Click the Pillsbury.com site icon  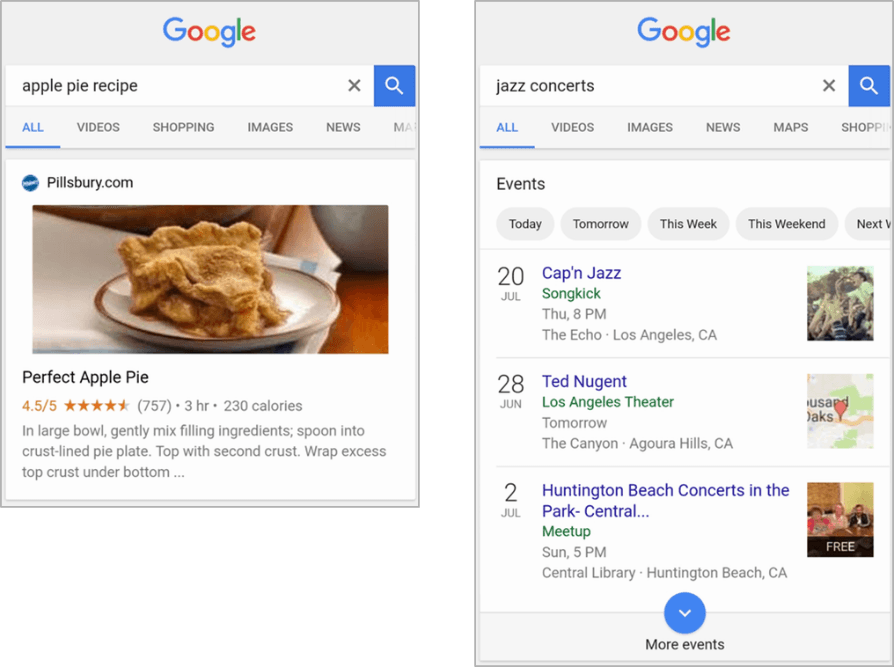(x=30, y=183)
